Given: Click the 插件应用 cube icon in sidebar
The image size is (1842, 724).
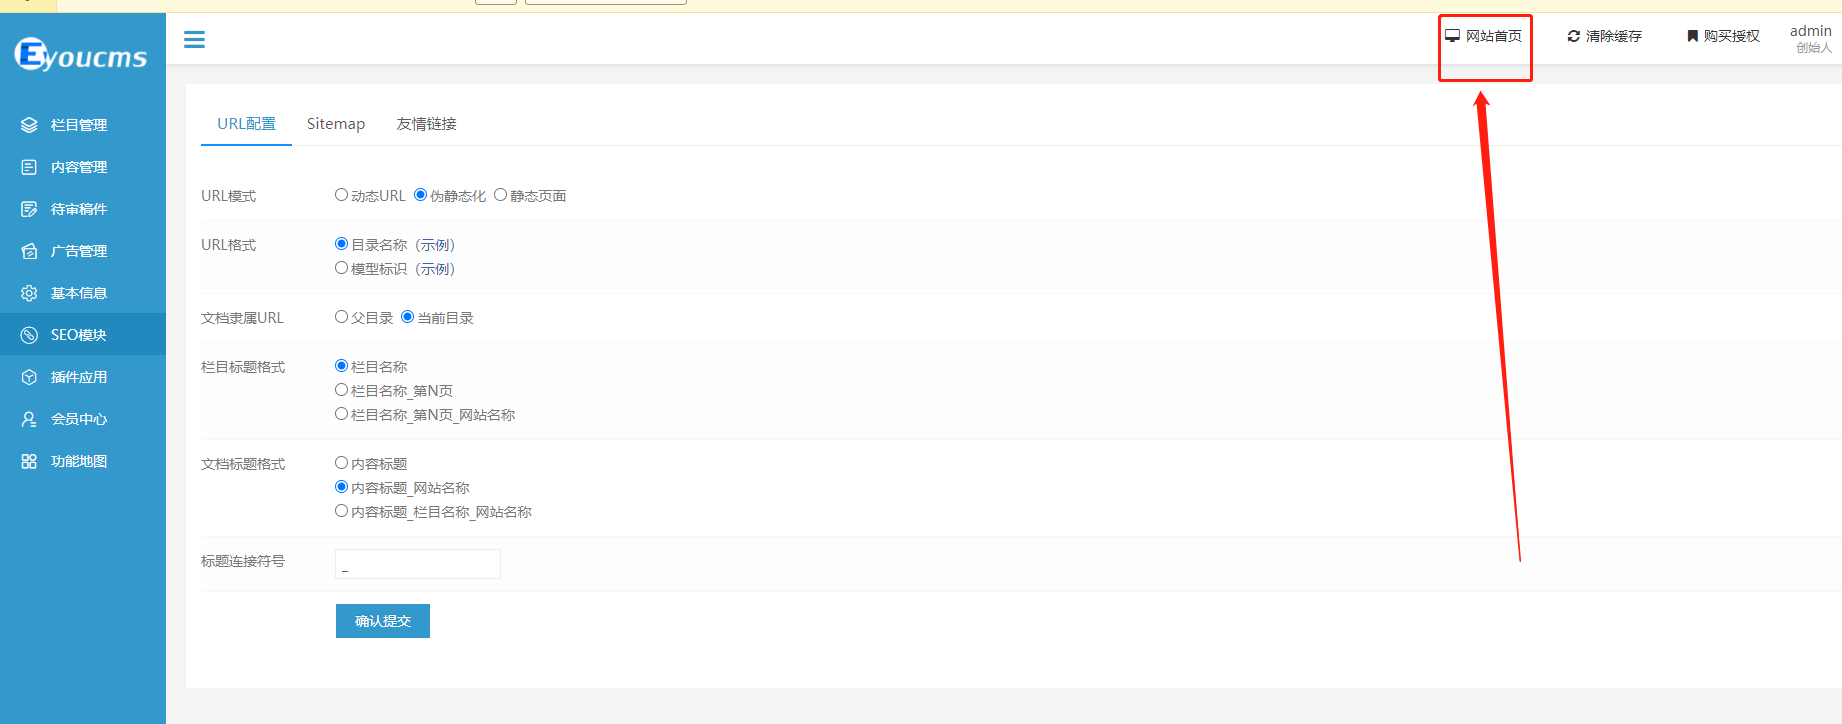Looking at the screenshot, I should coord(29,377).
